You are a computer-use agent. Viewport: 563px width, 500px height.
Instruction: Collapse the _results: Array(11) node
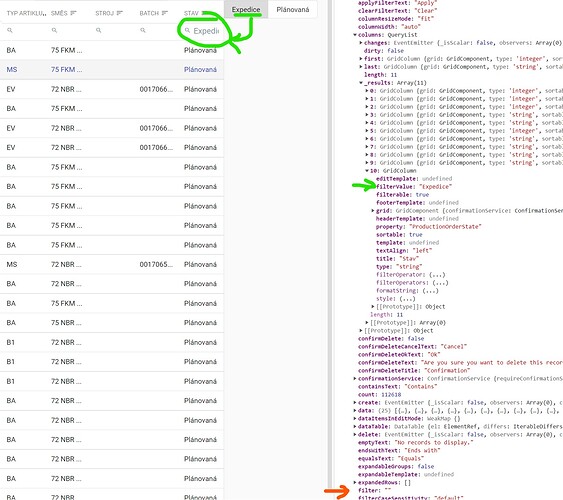tap(360, 83)
